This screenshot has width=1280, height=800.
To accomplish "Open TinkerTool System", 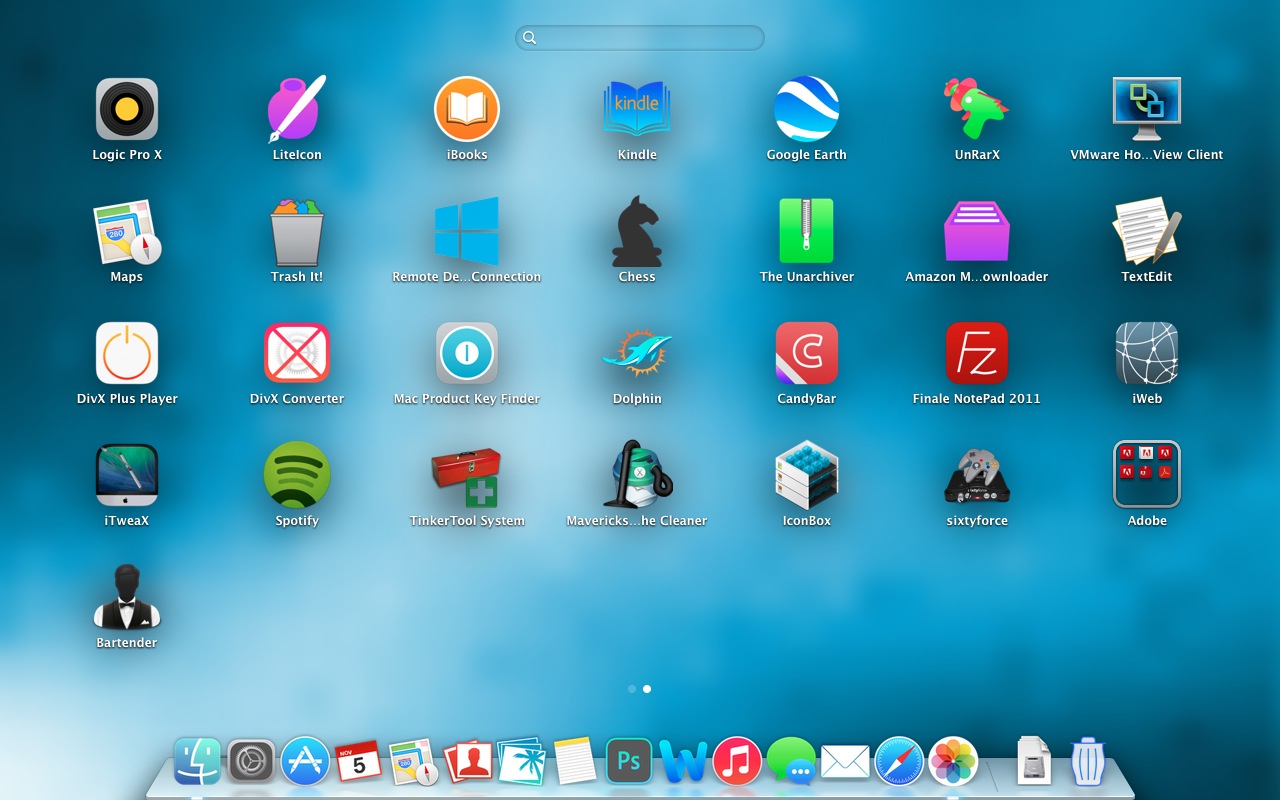I will [467, 477].
